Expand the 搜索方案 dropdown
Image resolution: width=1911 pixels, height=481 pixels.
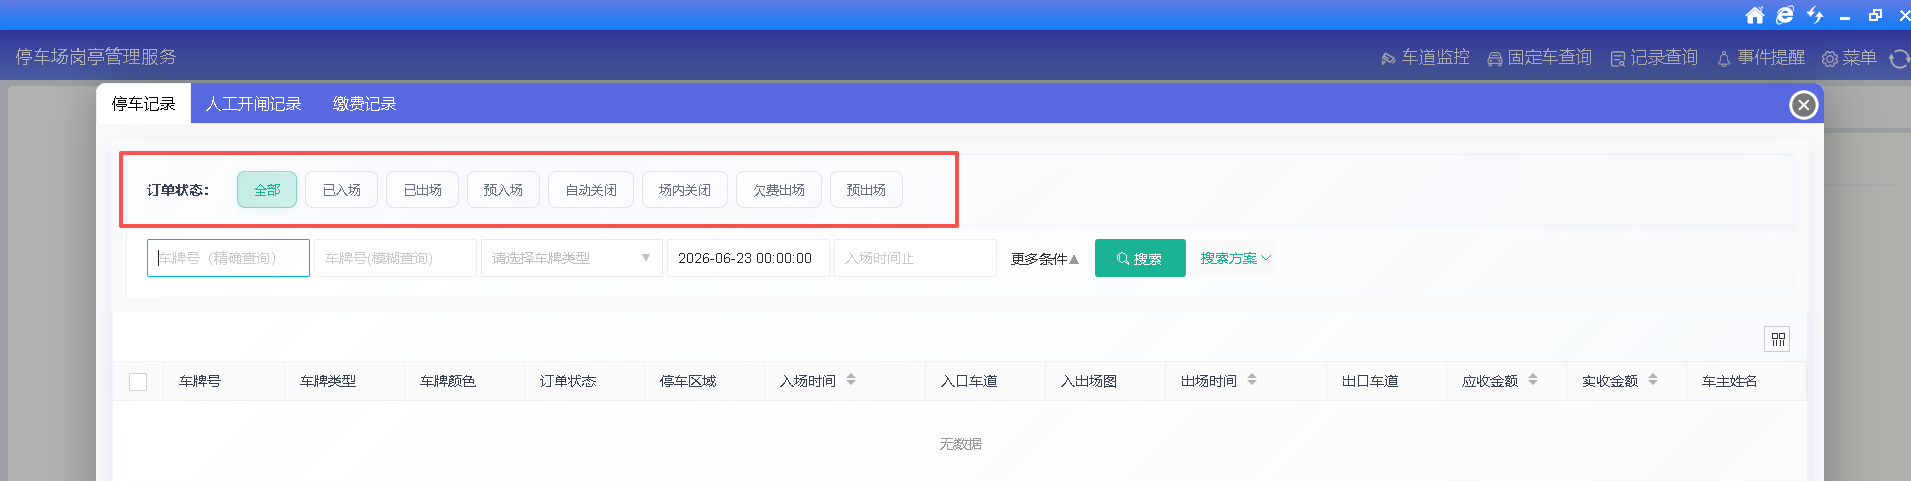point(1236,258)
